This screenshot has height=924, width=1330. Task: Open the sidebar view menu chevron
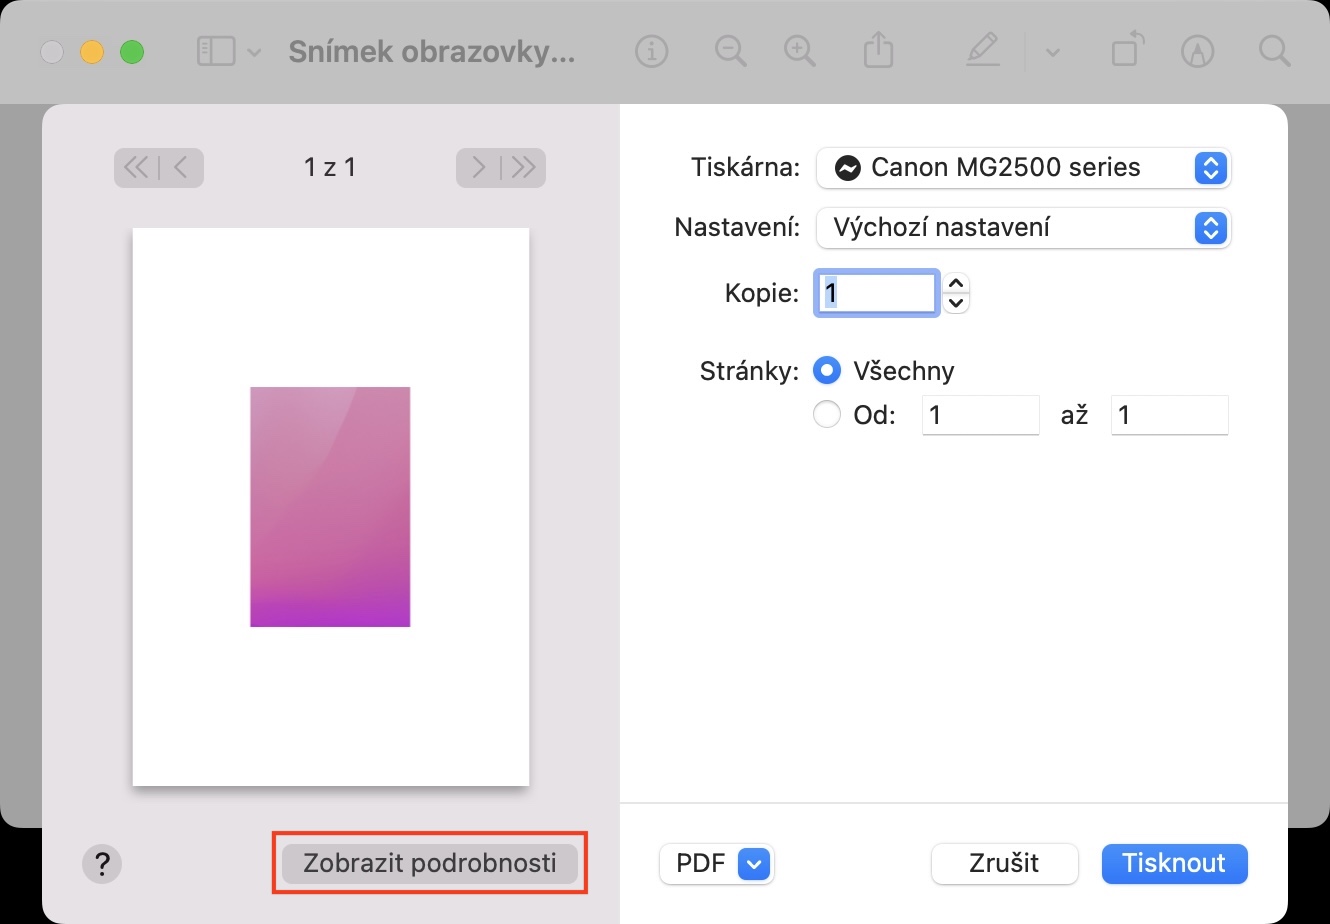click(254, 52)
